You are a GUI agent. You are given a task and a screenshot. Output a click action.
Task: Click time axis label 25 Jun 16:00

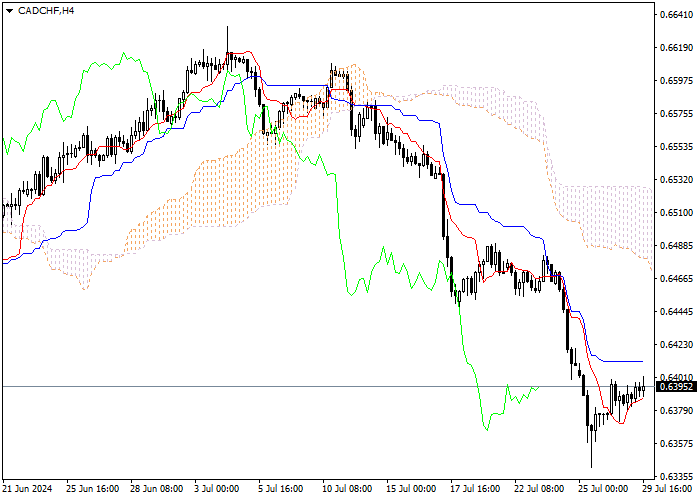point(93,489)
